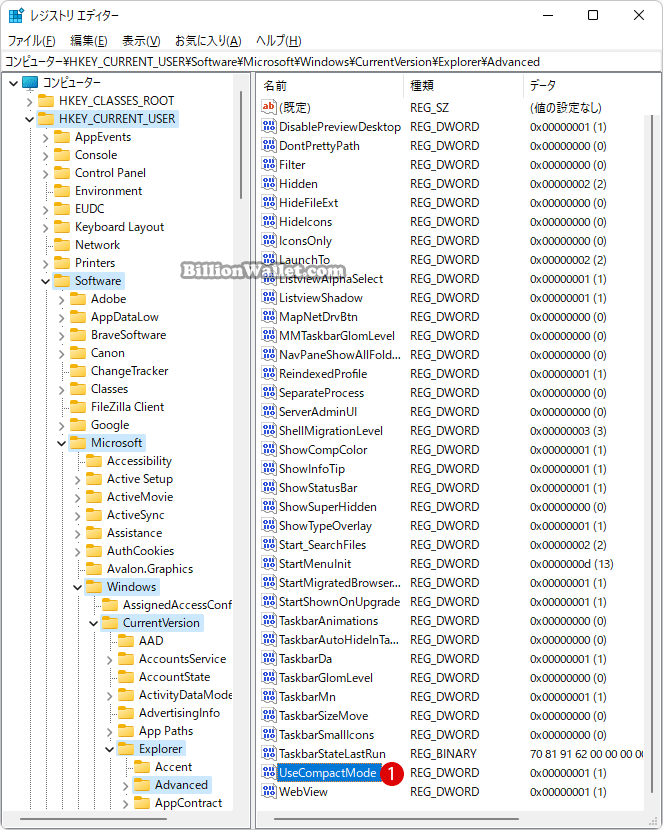Click the DWORD icon beside ListviewShadow

coord(269,297)
